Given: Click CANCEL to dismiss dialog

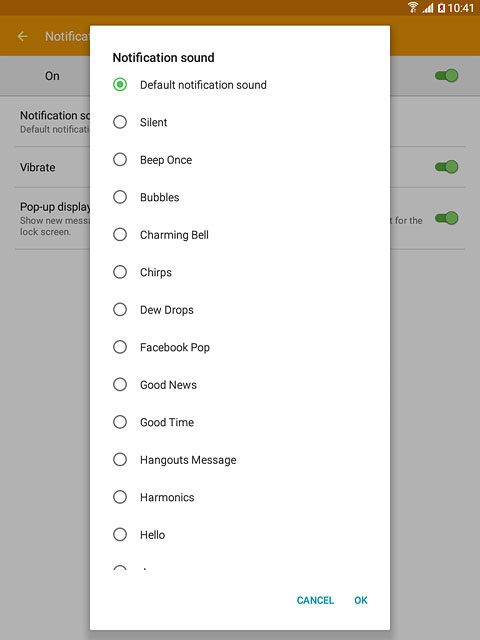Looking at the screenshot, I should [x=315, y=600].
